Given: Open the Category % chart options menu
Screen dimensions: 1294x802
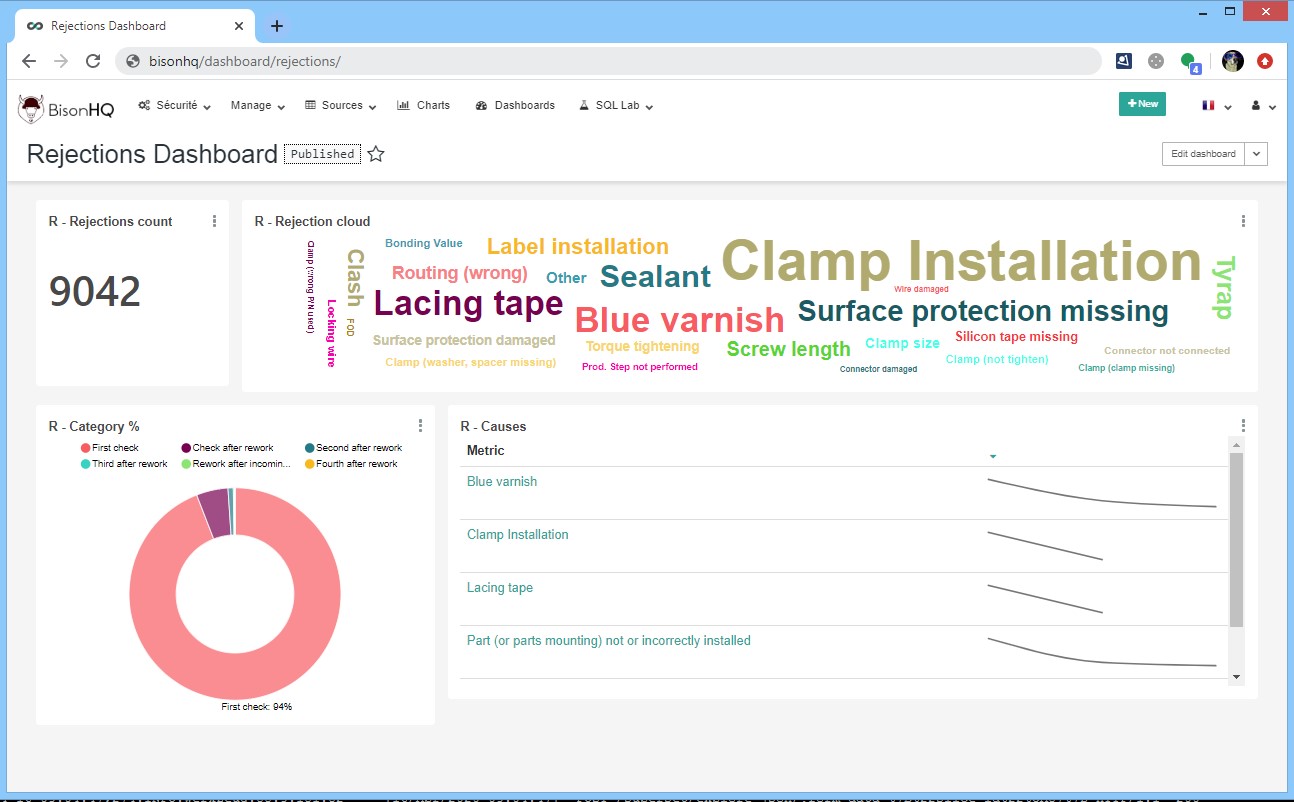Looking at the screenshot, I should 420,426.
